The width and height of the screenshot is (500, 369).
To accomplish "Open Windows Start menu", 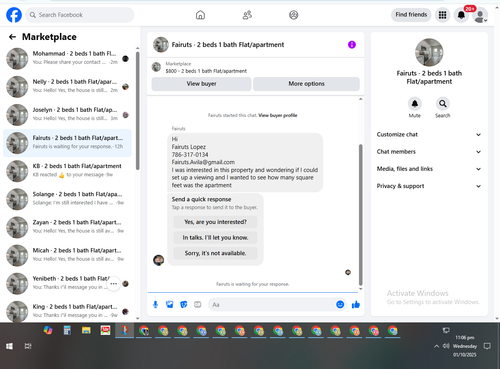I will pyautogui.click(x=9, y=346).
